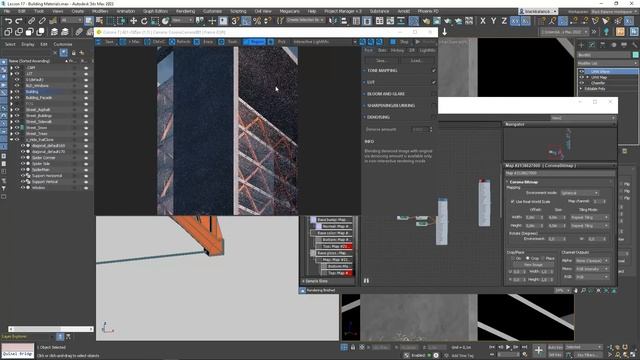640x360 pixels.
Task: Expand the Tone Mapping section
Action: [364, 71]
